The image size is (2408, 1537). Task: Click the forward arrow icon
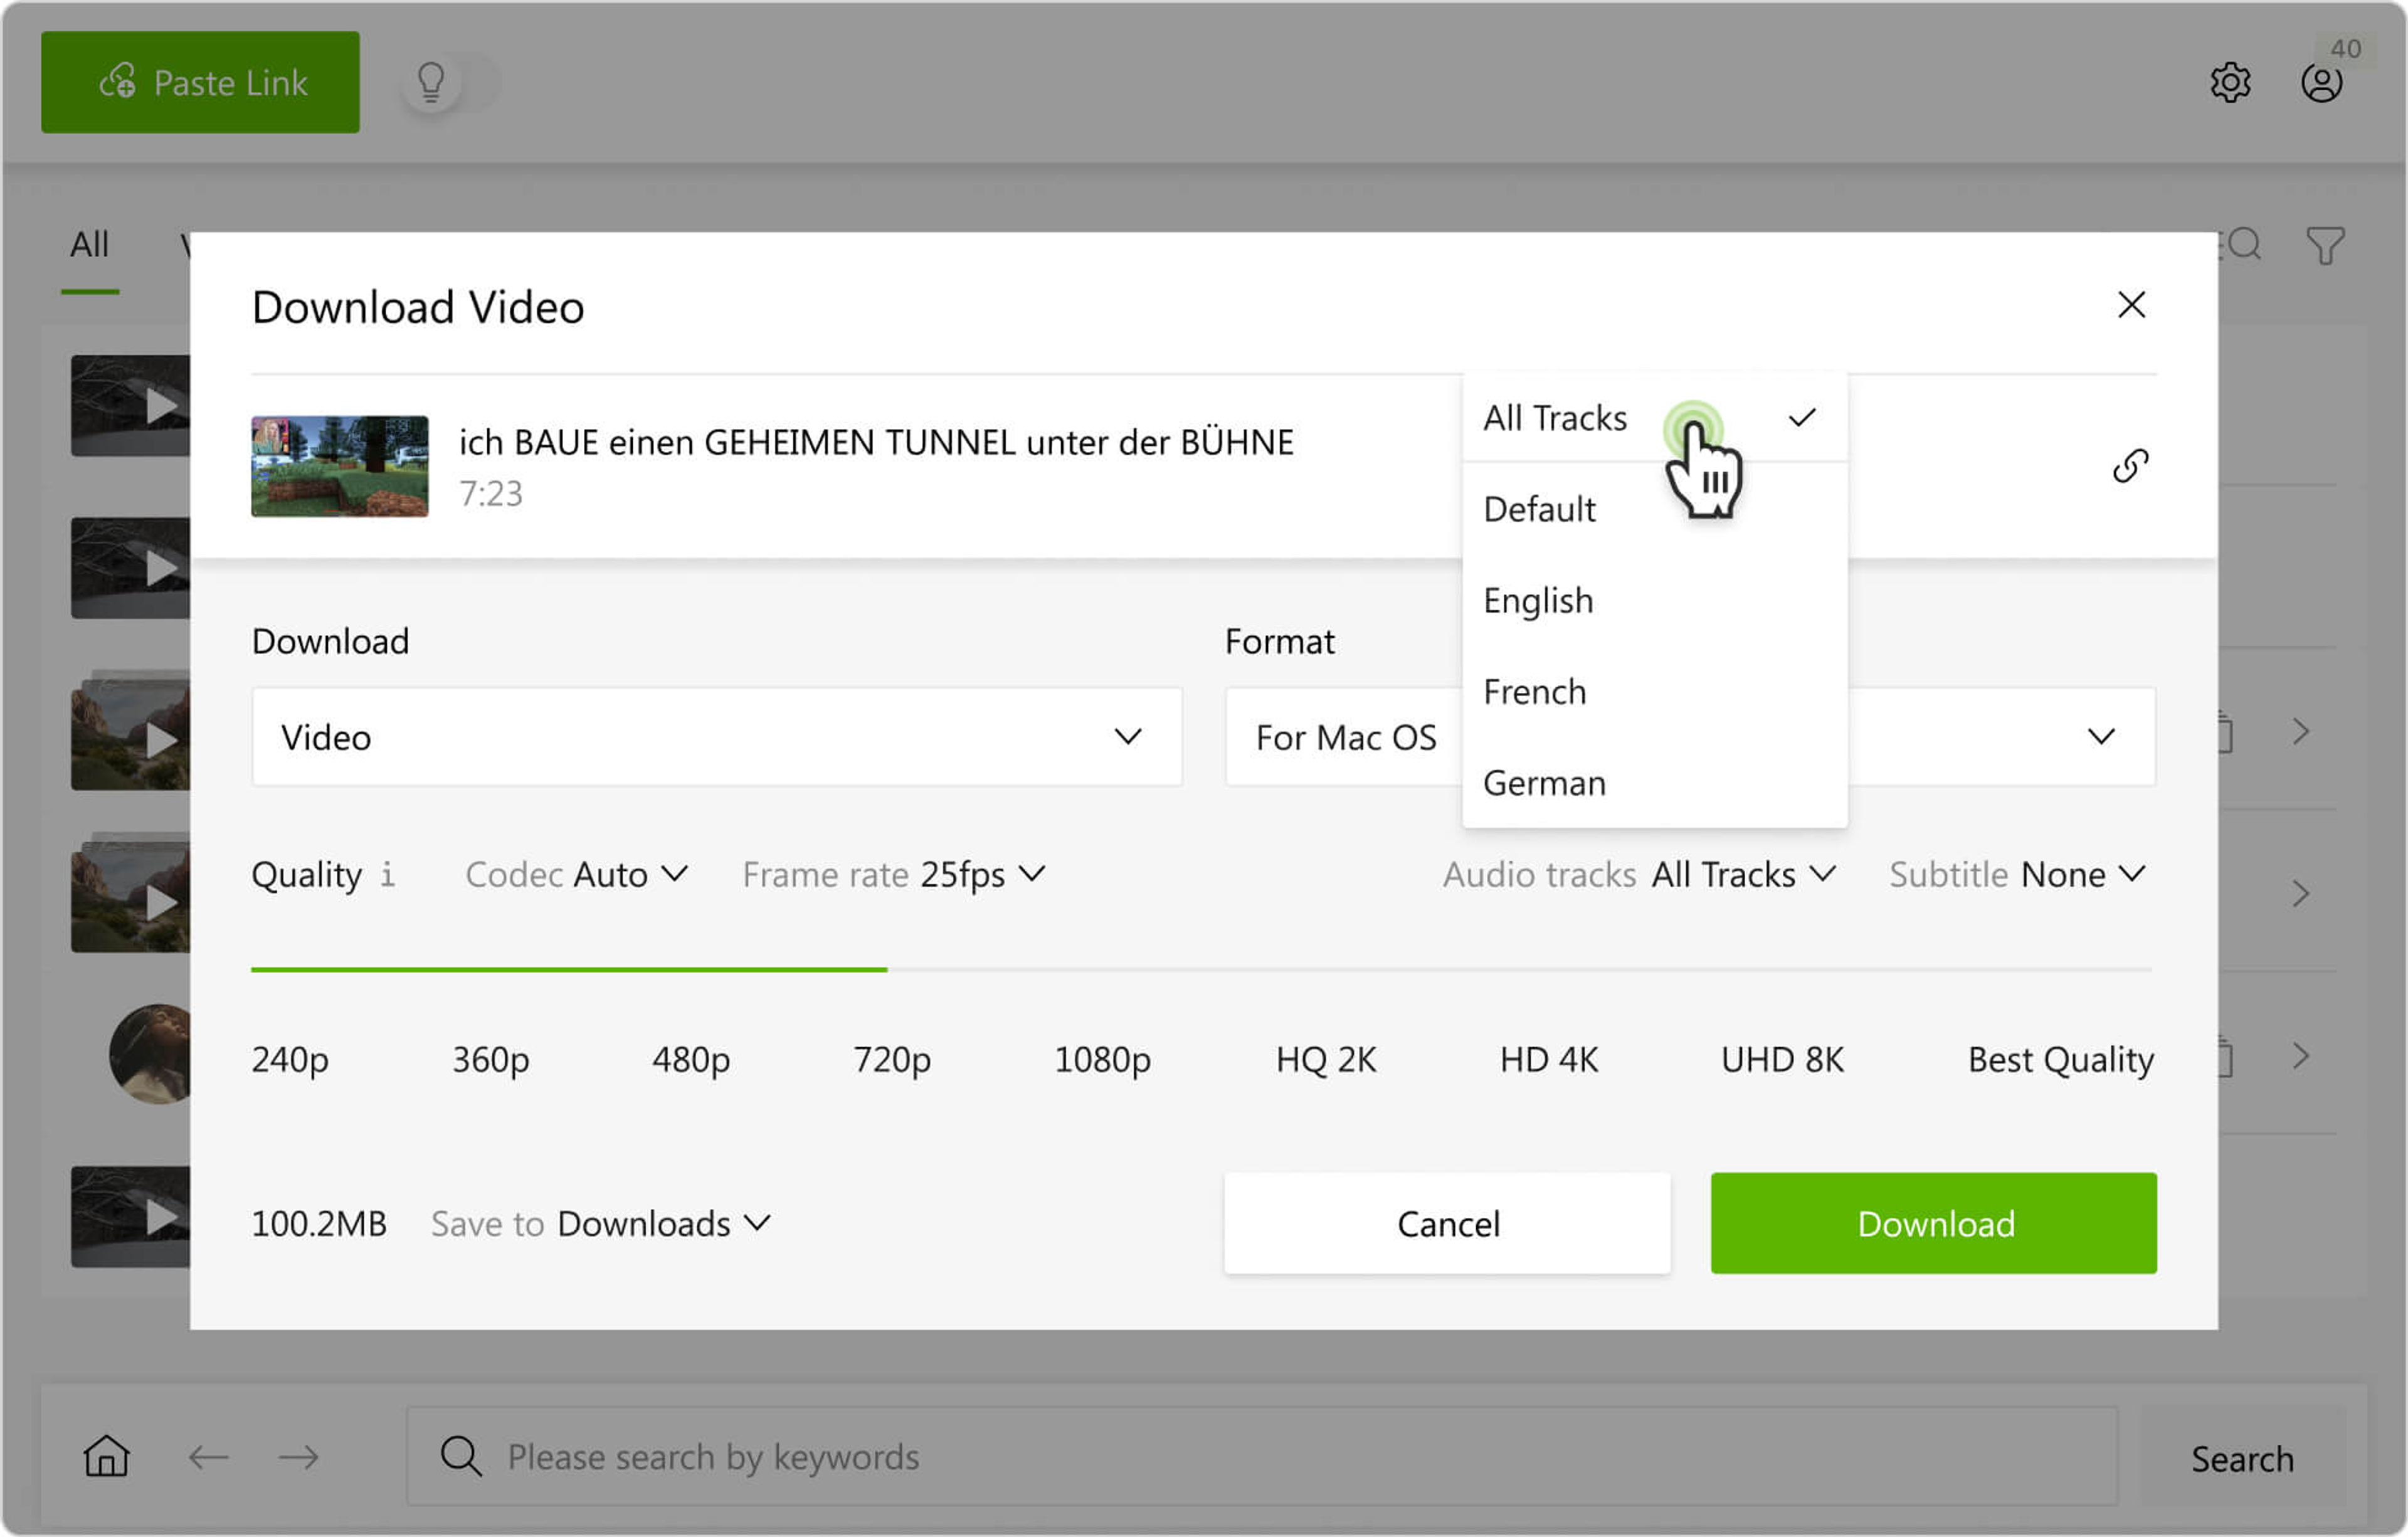[x=298, y=1456]
